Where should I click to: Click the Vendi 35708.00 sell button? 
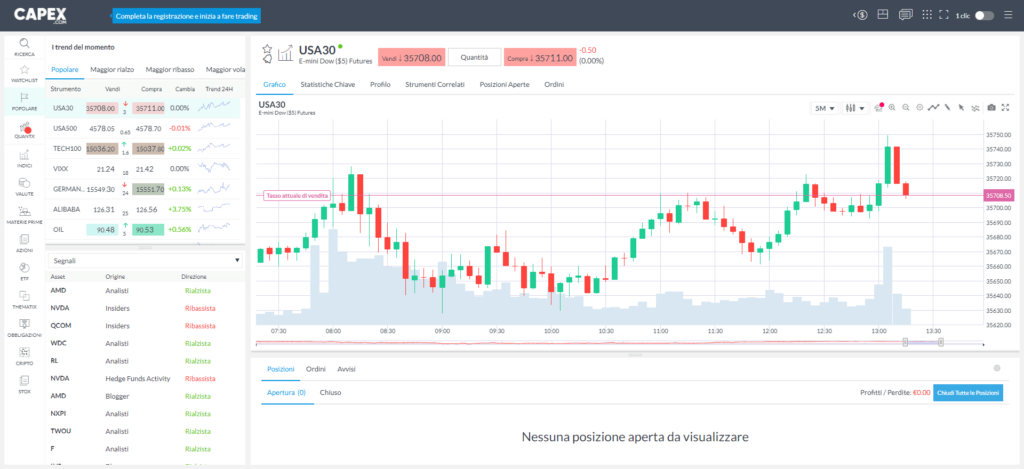[411, 57]
